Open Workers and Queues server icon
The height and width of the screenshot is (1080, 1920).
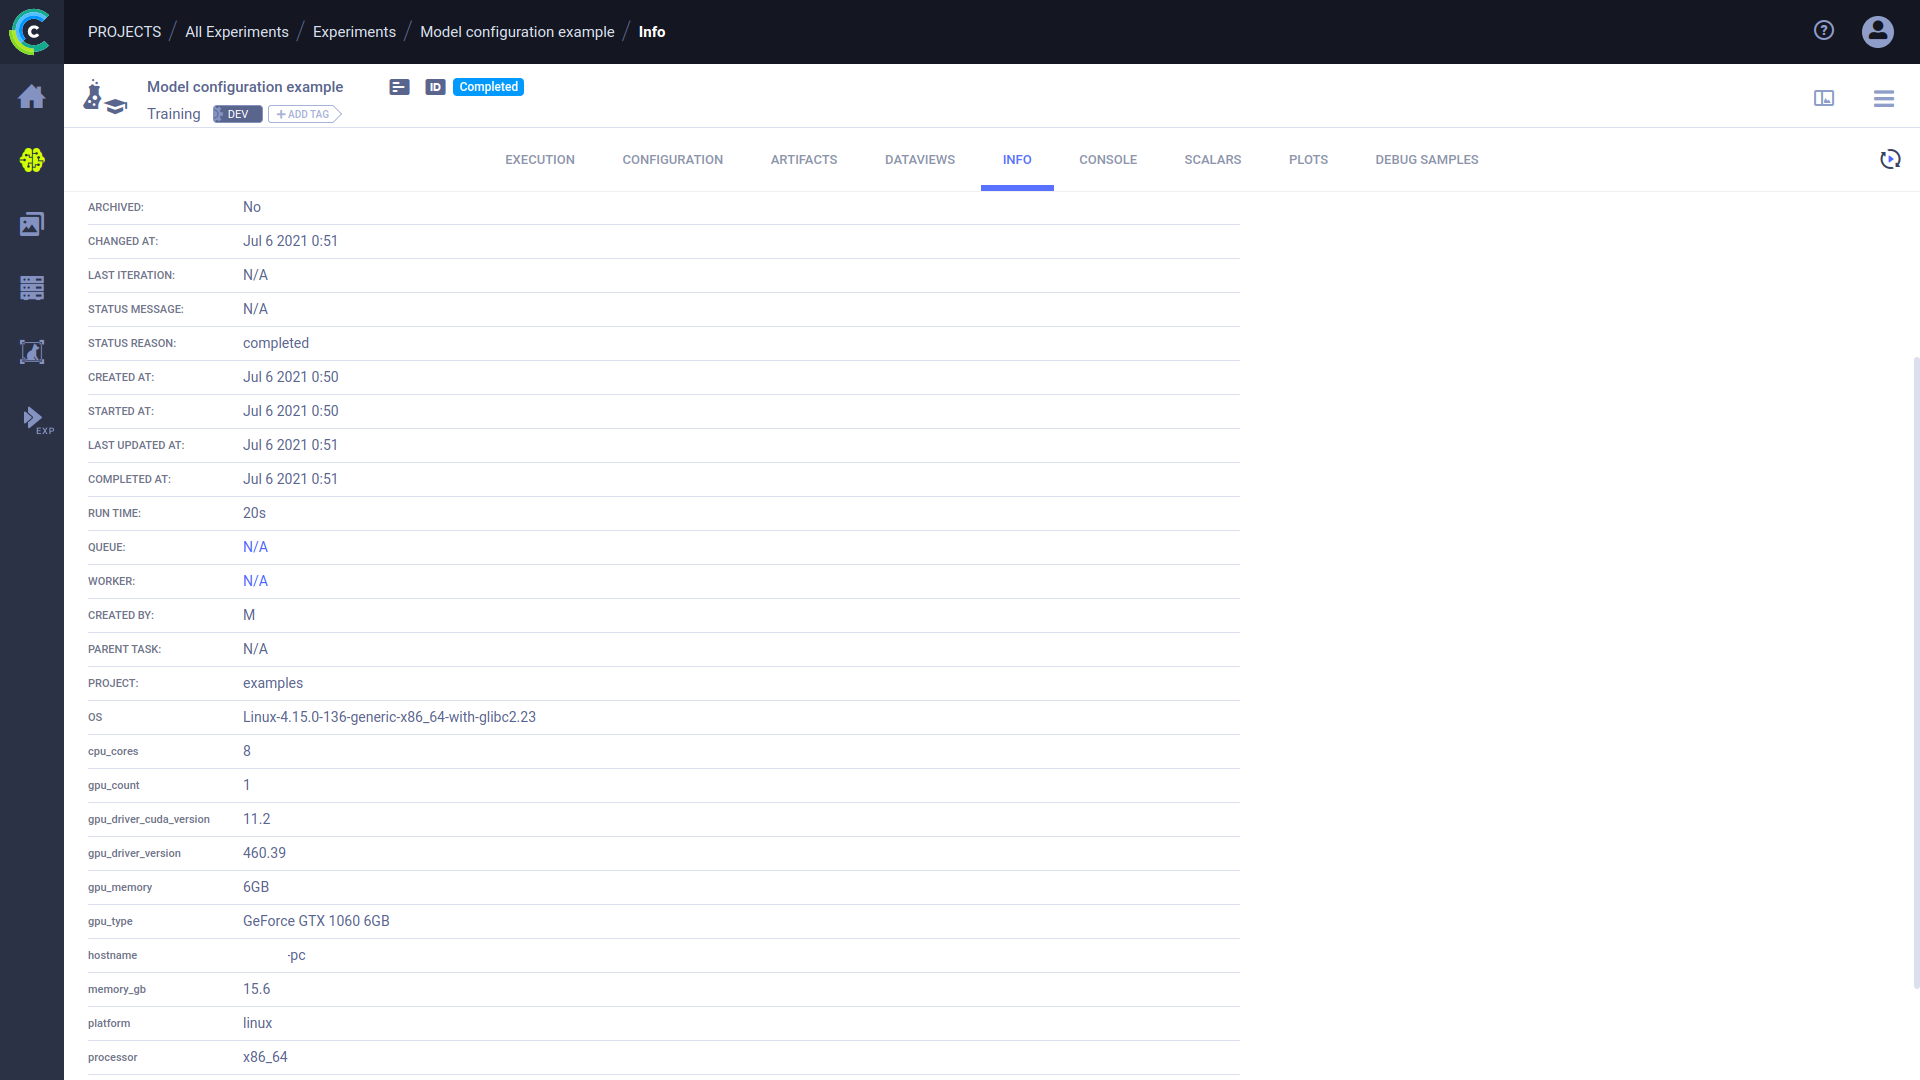coord(32,288)
